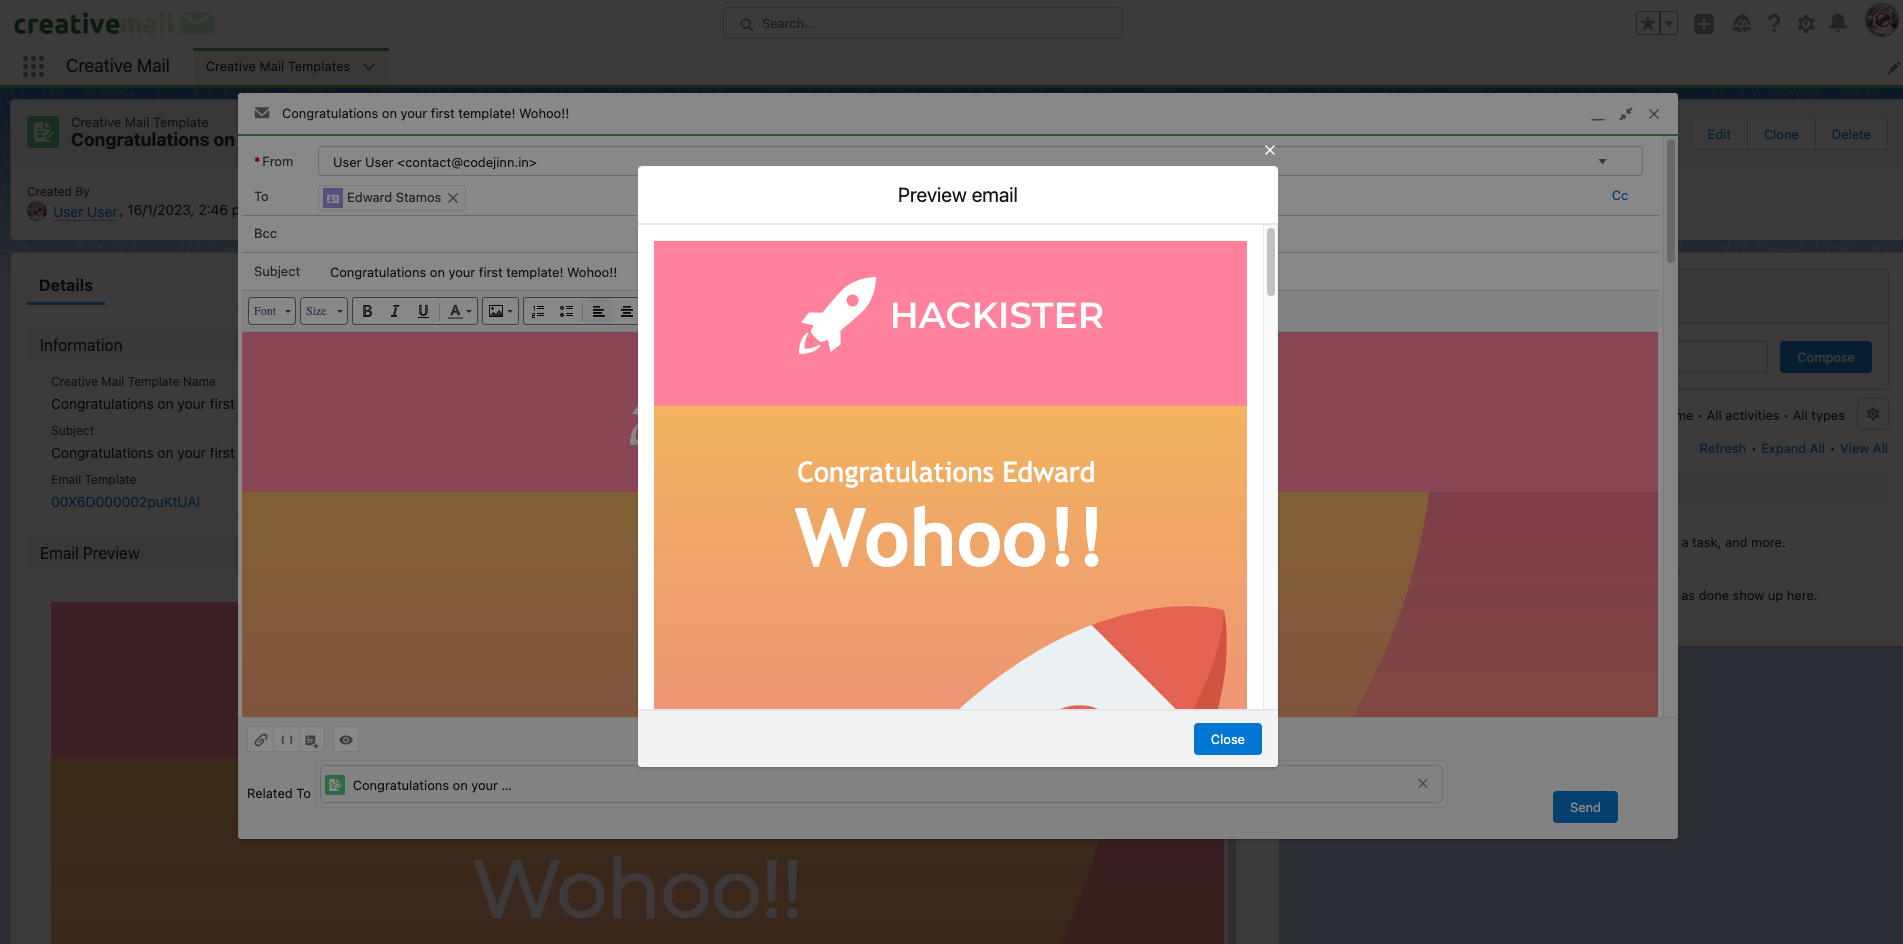Click the bulleted list icon
1903x944 pixels.
(x=566, y=311)
